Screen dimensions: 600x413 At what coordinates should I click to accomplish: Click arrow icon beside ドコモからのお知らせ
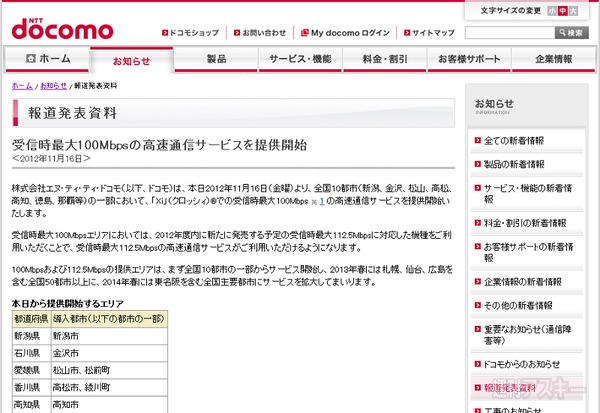[478, 364]
